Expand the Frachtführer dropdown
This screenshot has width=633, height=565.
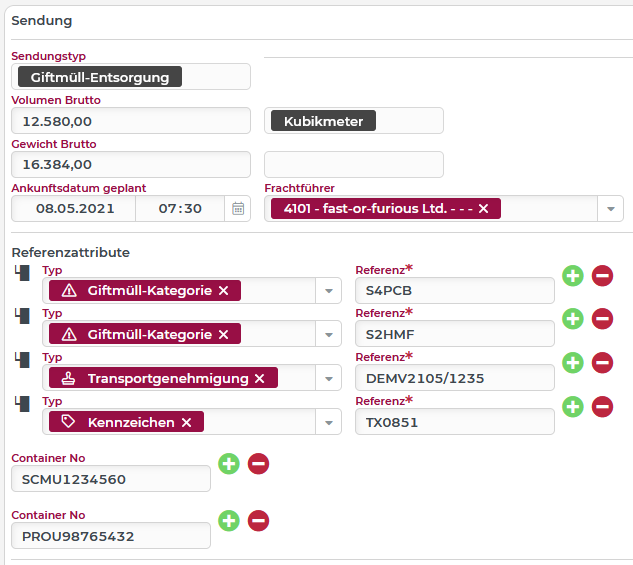click(x=610, y=209)
